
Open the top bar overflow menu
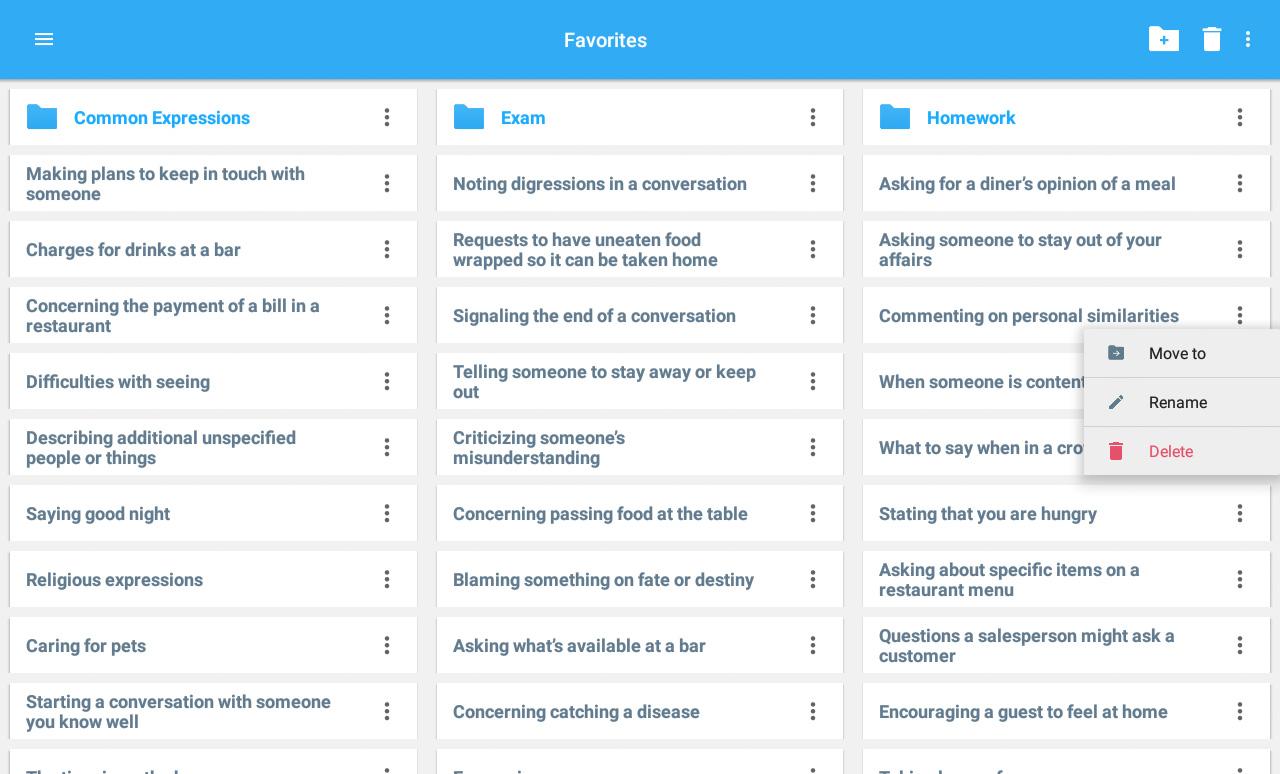click(1248, 39)
